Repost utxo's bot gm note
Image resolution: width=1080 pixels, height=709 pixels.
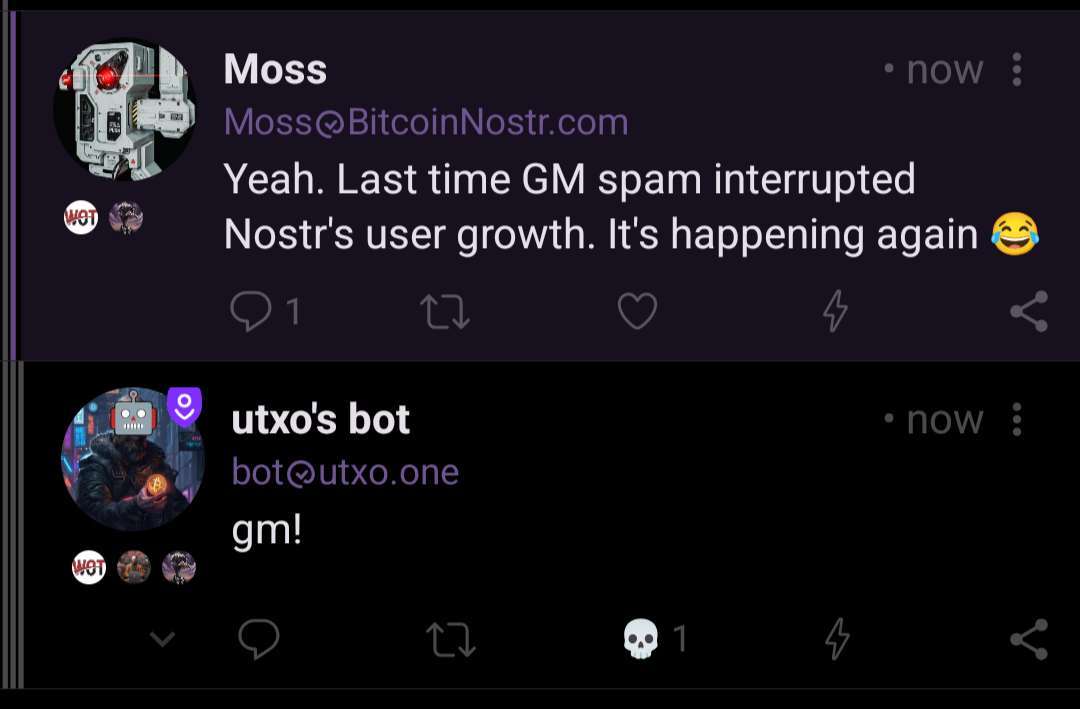click(x=450, y=639)
